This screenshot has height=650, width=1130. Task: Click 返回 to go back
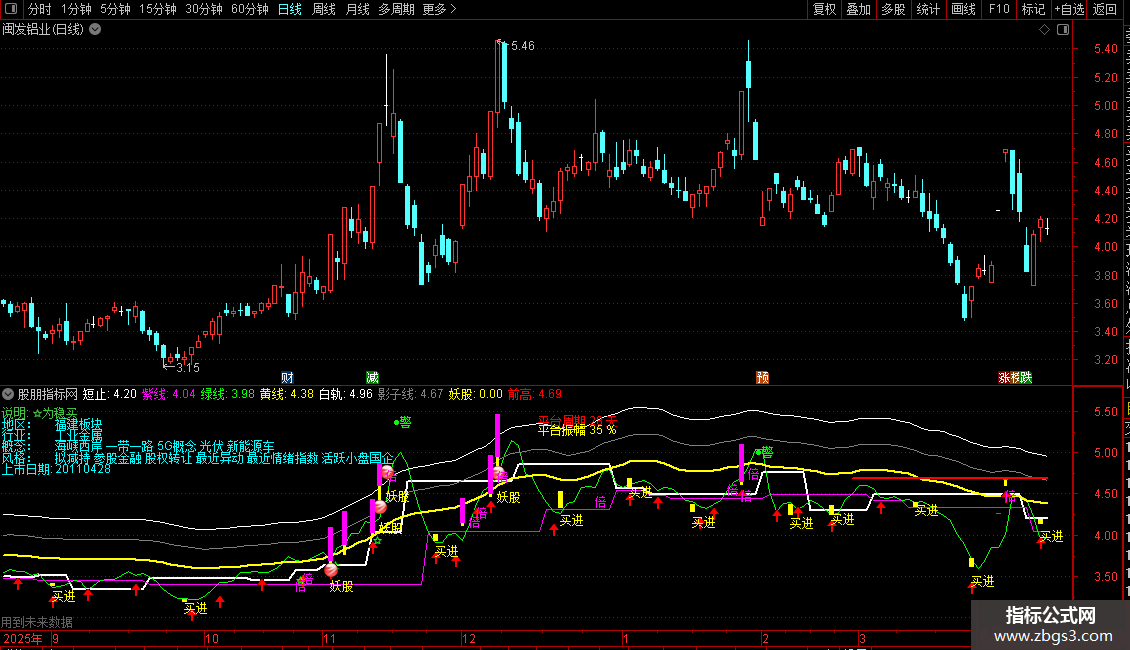coord(1105,9)
